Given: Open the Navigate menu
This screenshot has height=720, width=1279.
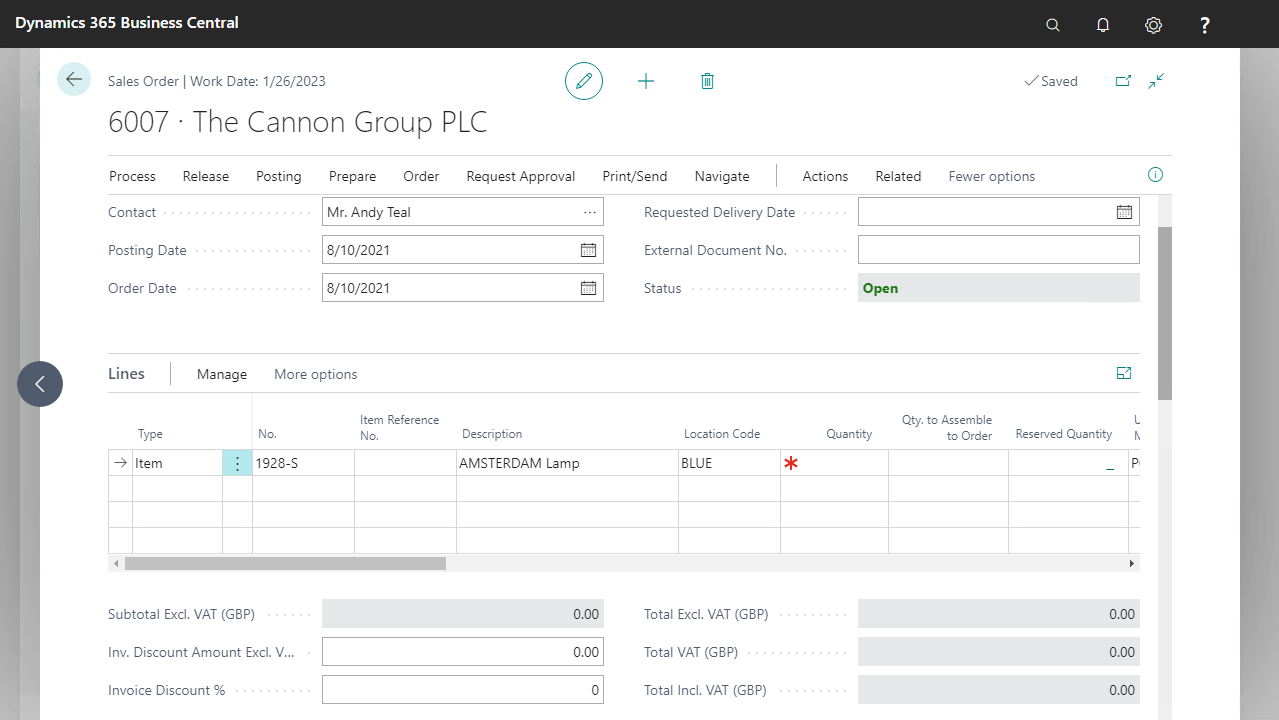Looking at the screenshot, I should 722,176.
